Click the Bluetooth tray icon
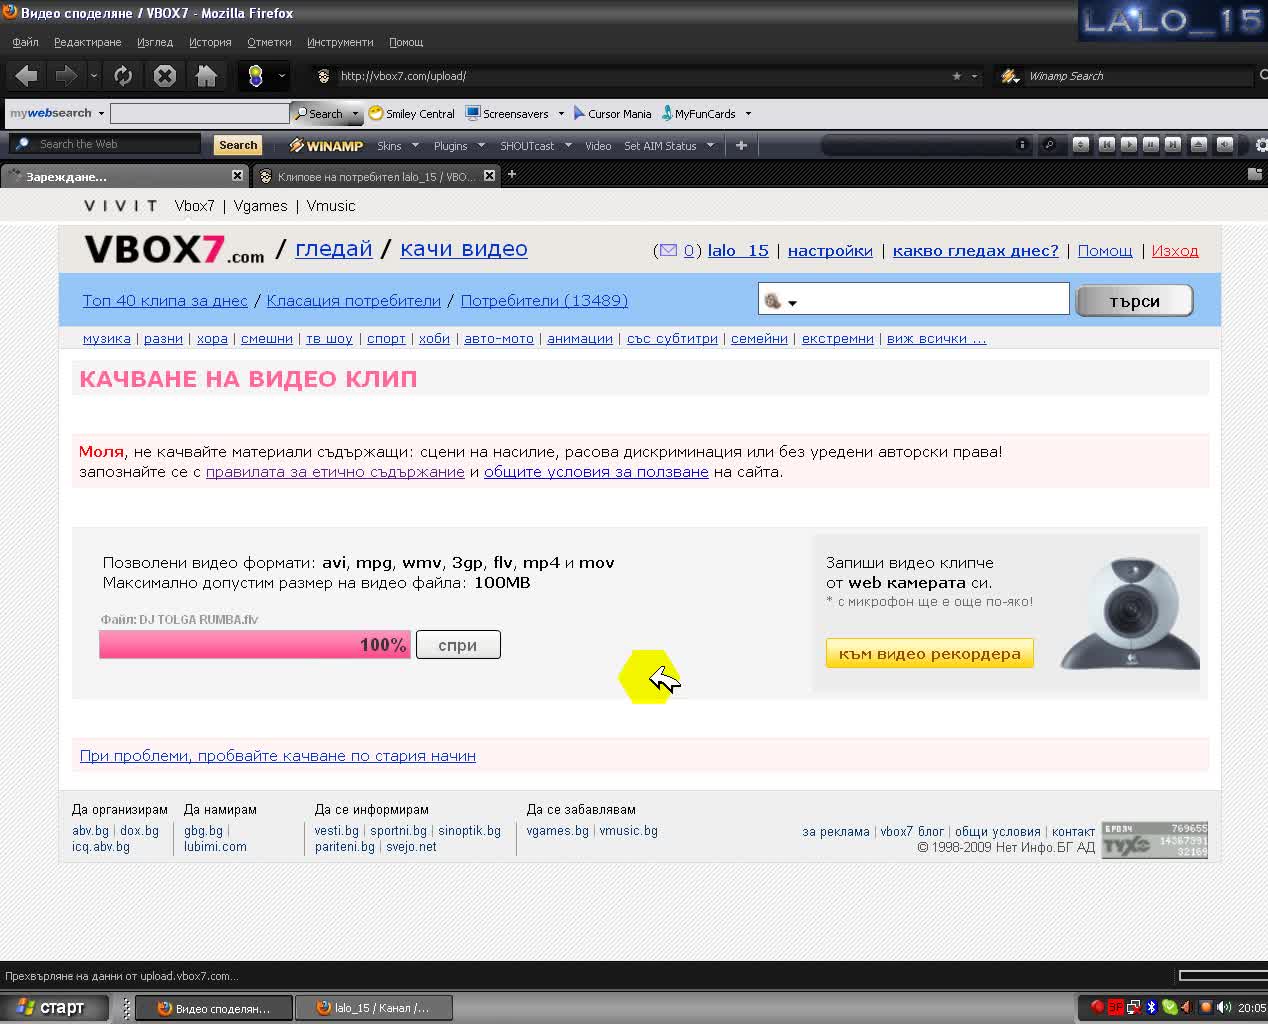 [1151, 1007]
